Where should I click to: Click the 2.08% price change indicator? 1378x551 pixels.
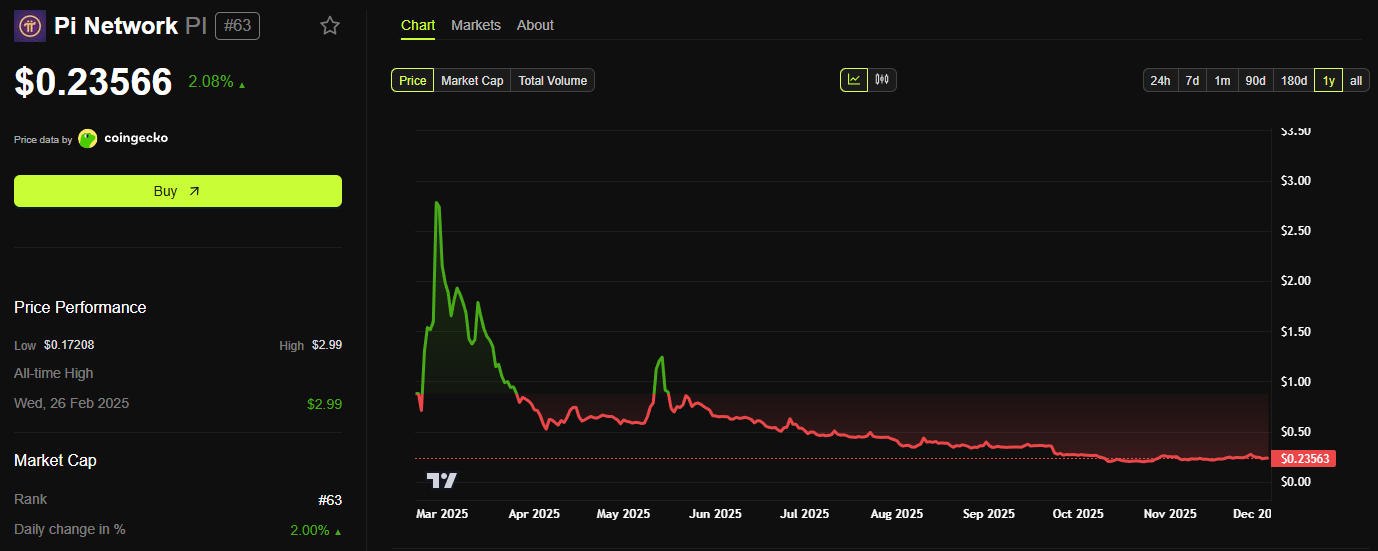point(217,82)
